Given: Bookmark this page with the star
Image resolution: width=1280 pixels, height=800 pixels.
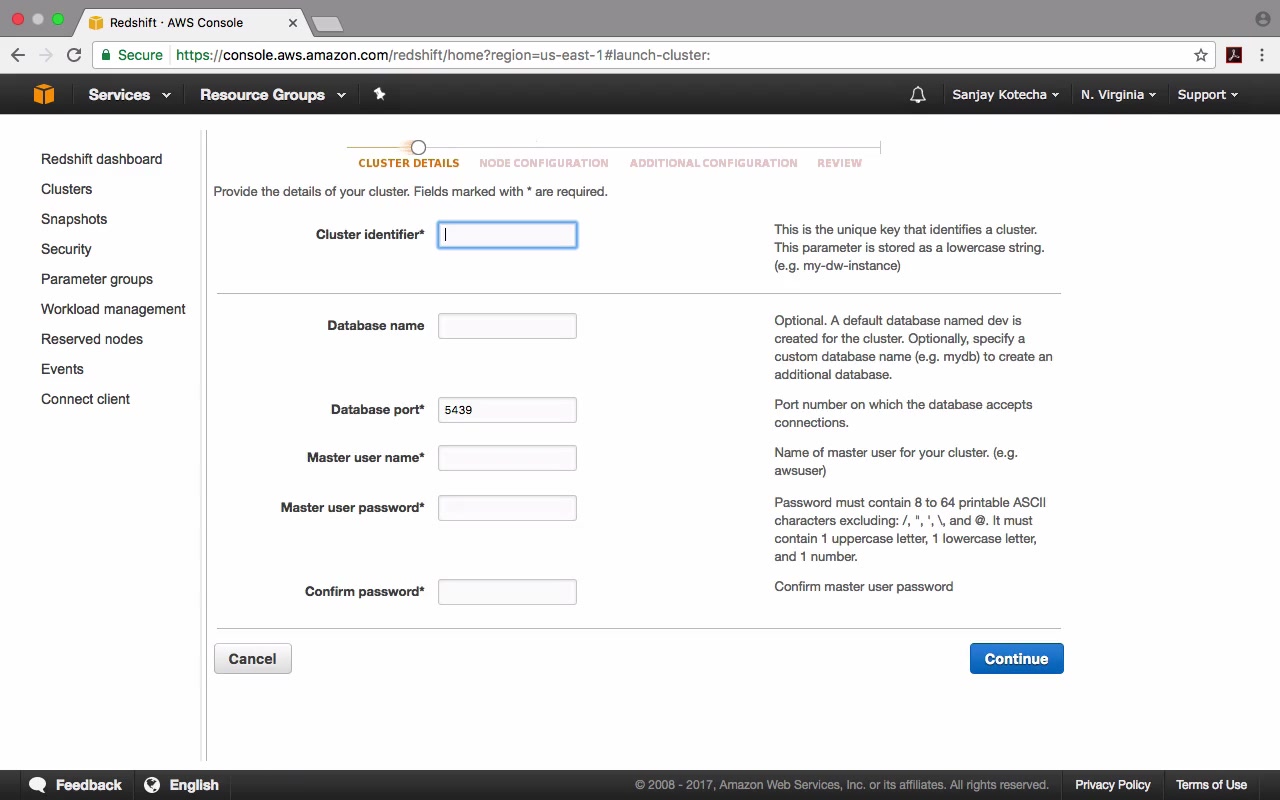Looking at the screenshot, I should pyautogui.click(x=1201, y=55).
